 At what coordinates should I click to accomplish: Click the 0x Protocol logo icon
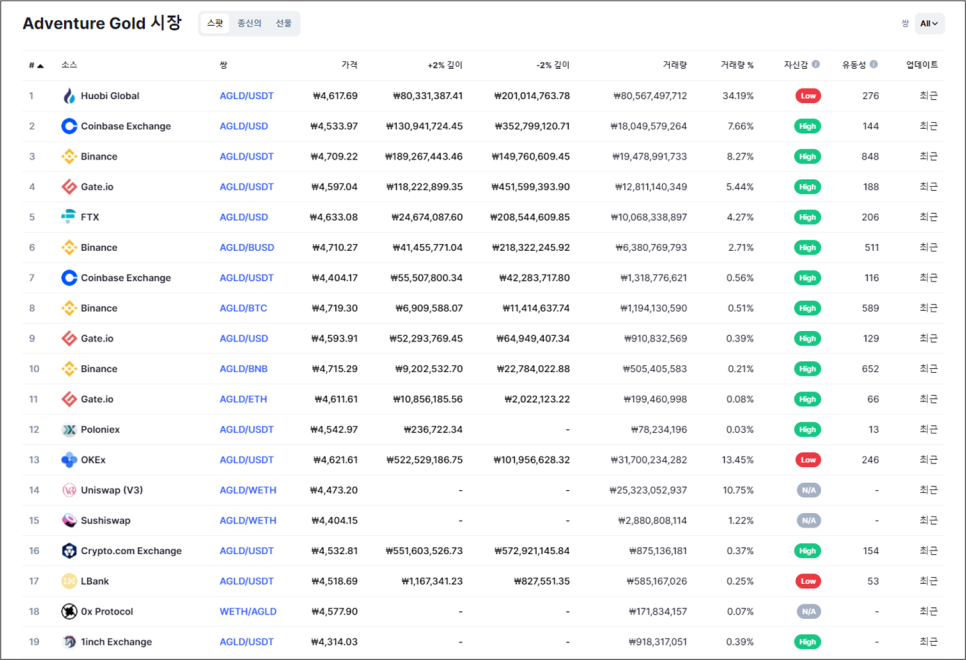click(69, 611)
